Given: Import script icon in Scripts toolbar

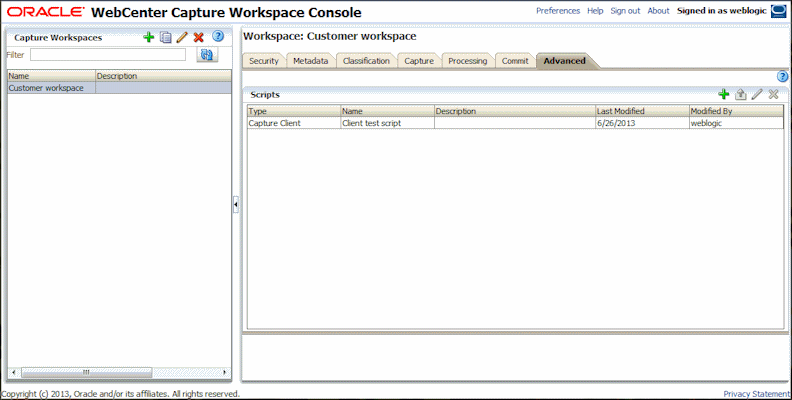Looking at the screenshot, I should 740,94.
